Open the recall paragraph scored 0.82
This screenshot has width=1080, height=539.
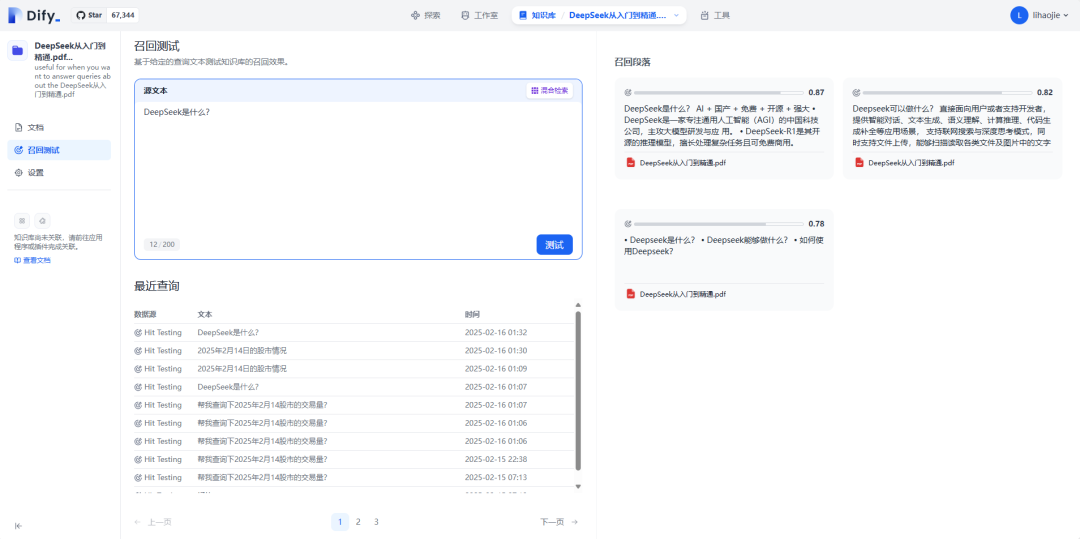[952, 129]
